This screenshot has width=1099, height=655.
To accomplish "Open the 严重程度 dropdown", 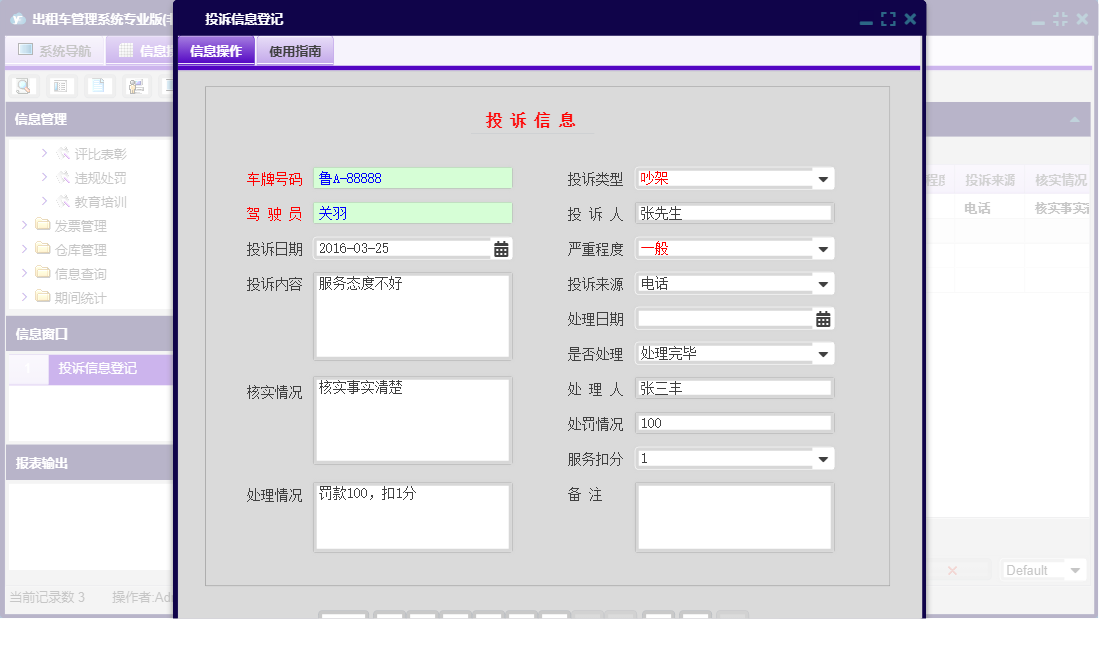I will click(x=822, y=248).
